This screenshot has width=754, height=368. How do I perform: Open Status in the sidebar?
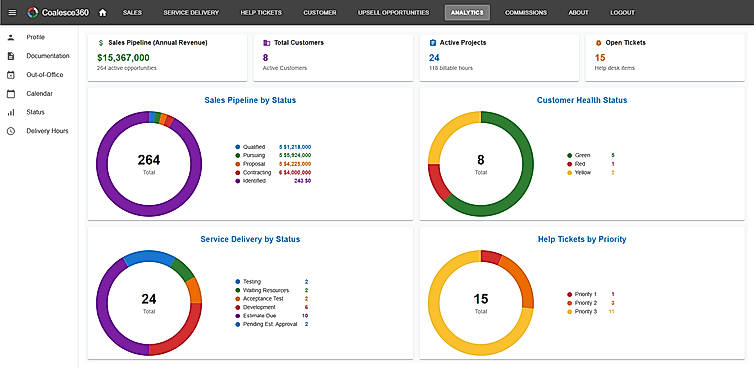(36, 112)
